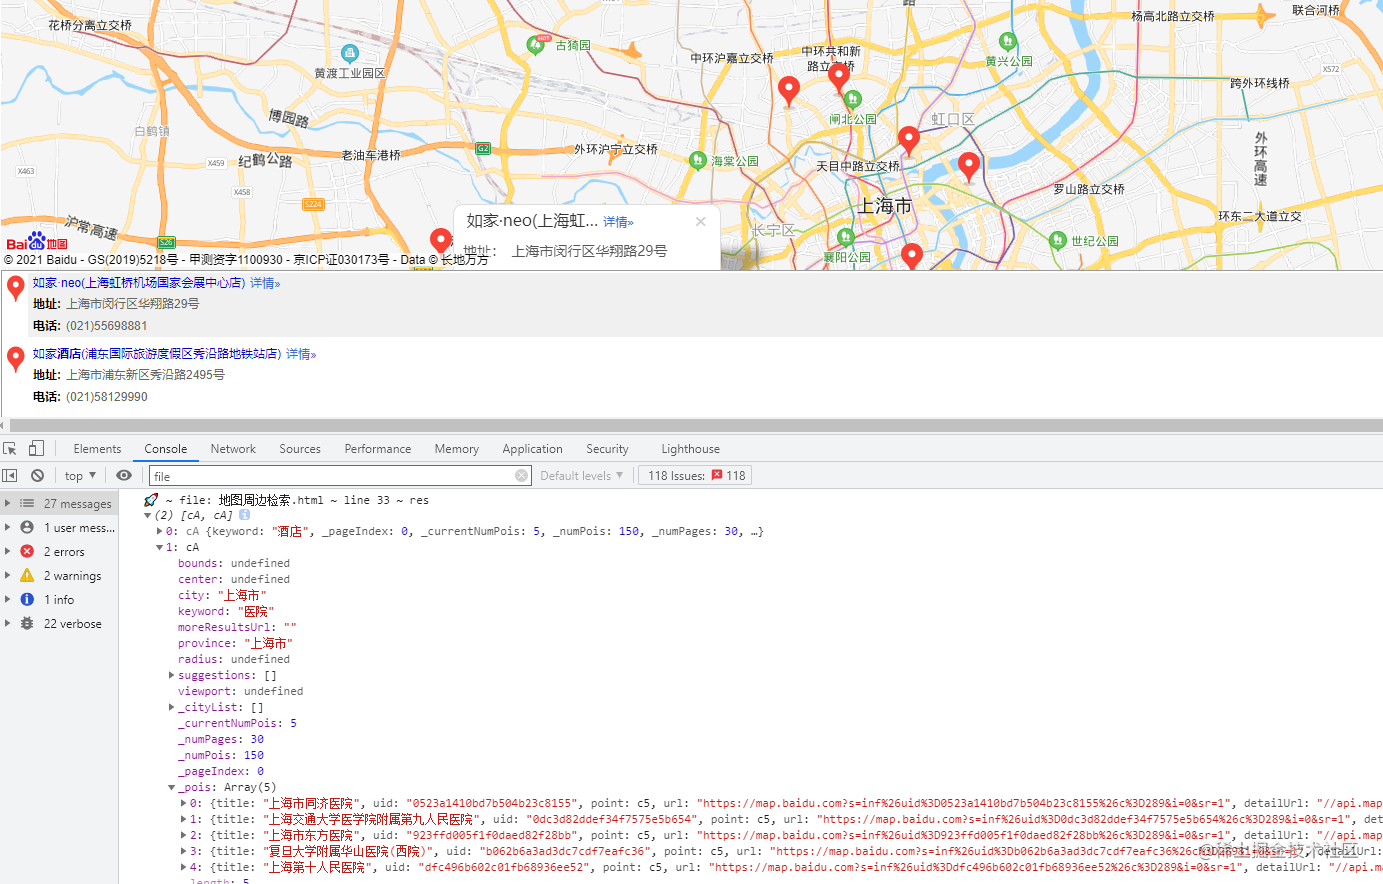The height and width of the screenshot is (884, 1383).
Task: Click the 上海市 city label on map
Action: coord(885,206)
